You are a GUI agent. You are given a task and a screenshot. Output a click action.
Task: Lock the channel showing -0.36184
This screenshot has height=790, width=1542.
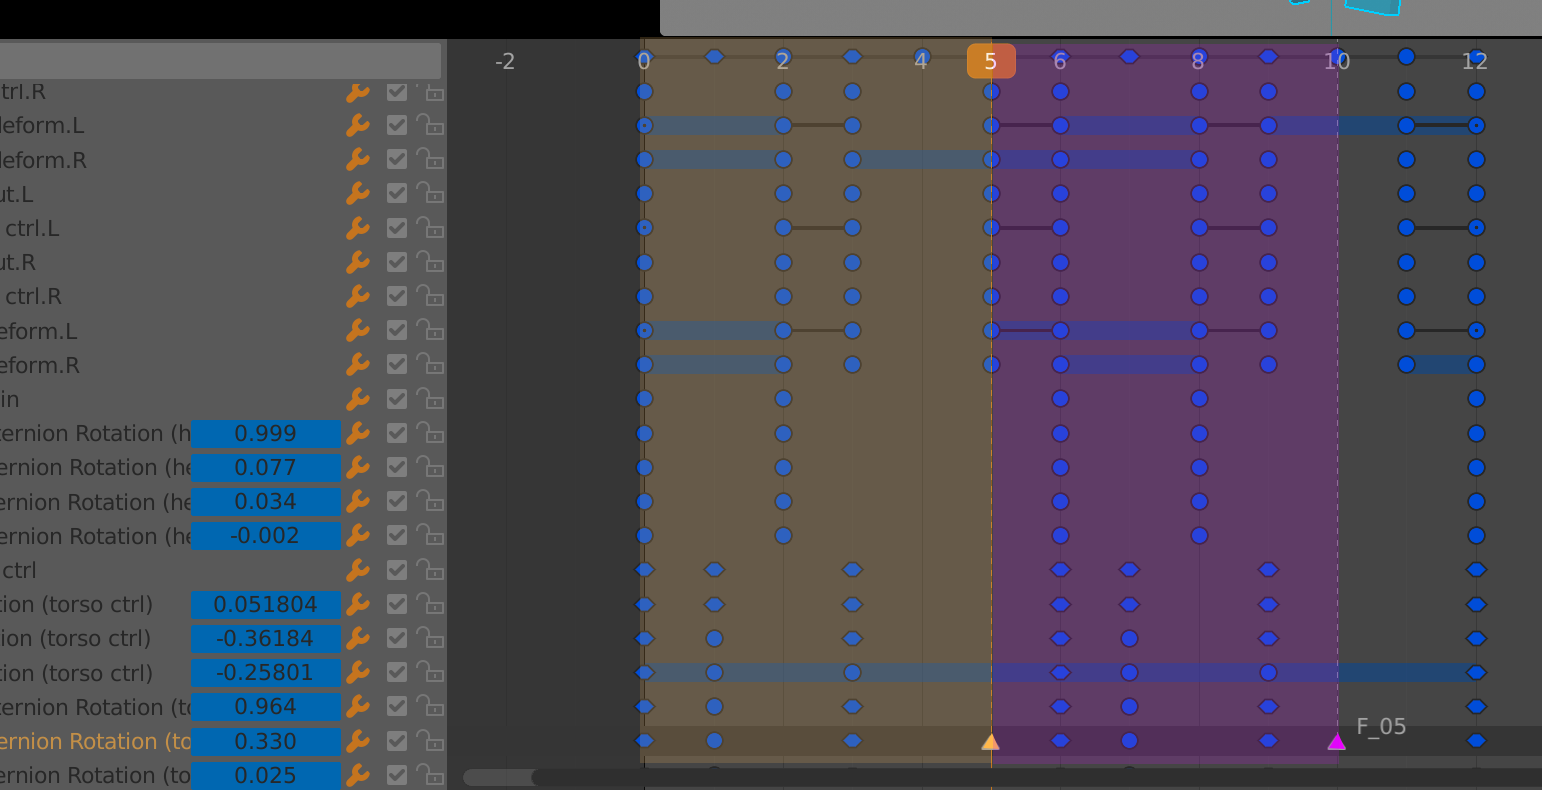(430, 638)
